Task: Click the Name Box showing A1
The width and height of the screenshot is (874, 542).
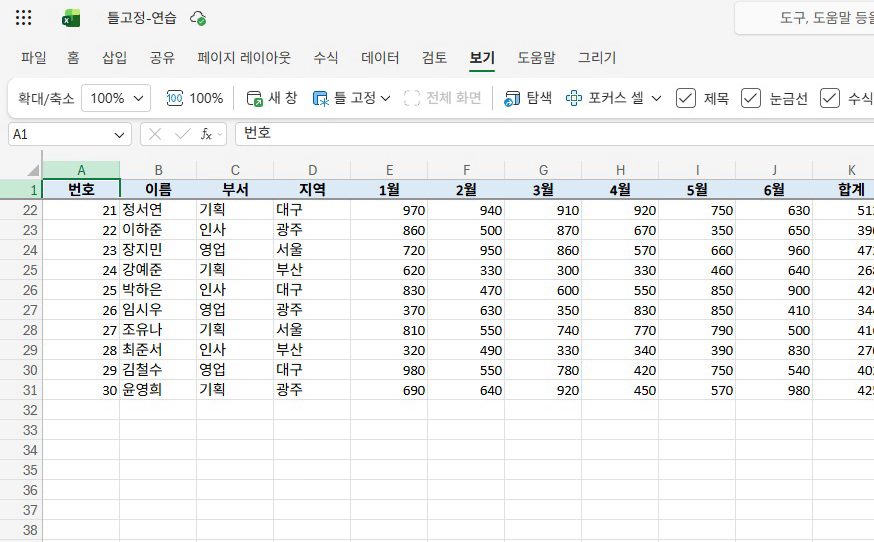Action: 60,134
